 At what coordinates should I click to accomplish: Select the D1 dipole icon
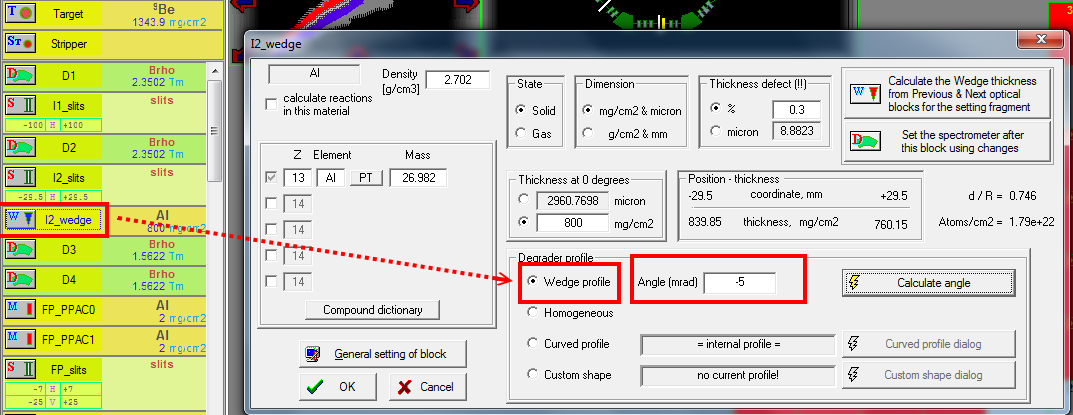click(x=19, y=76)
